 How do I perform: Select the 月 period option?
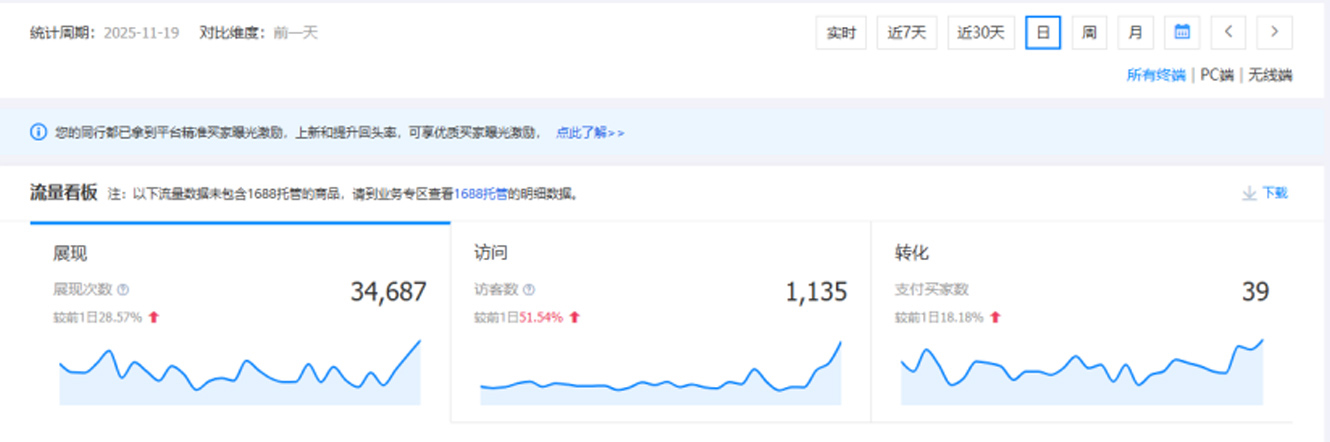point(1135,32)
